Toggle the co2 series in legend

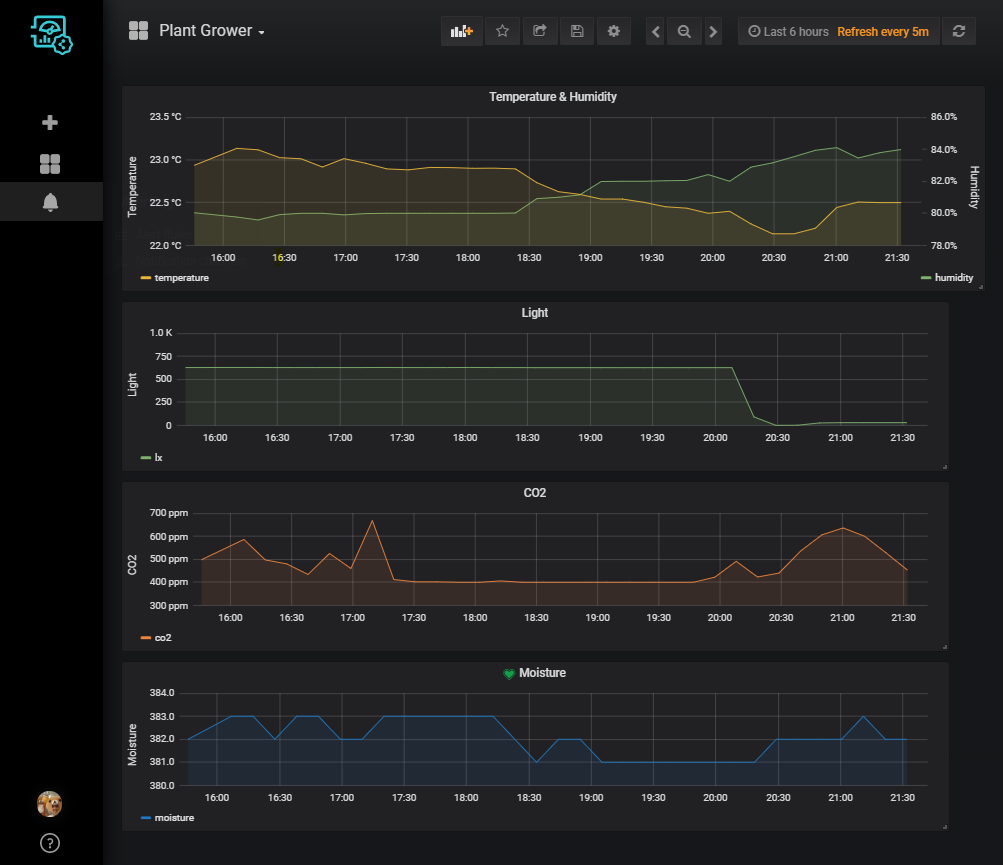coord(162,637)
